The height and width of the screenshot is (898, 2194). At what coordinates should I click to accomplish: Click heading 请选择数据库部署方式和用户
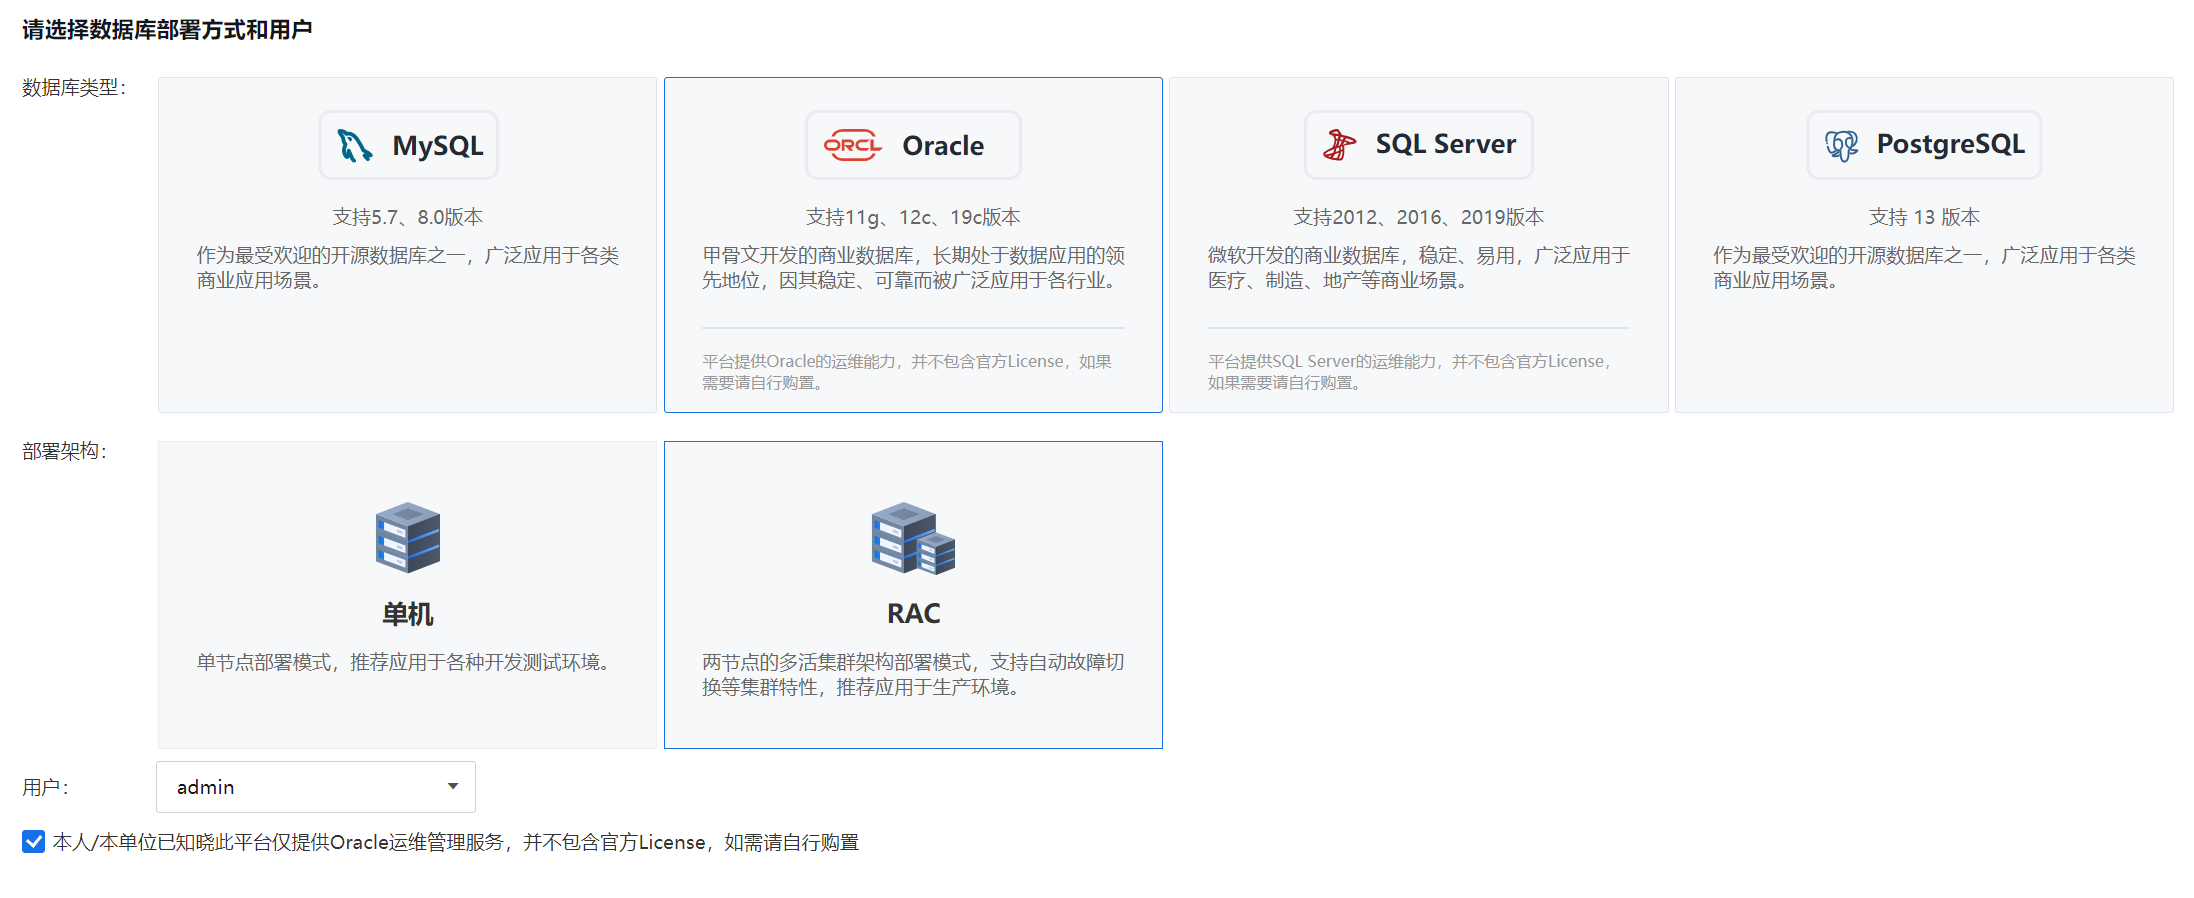tap(167, 30)
